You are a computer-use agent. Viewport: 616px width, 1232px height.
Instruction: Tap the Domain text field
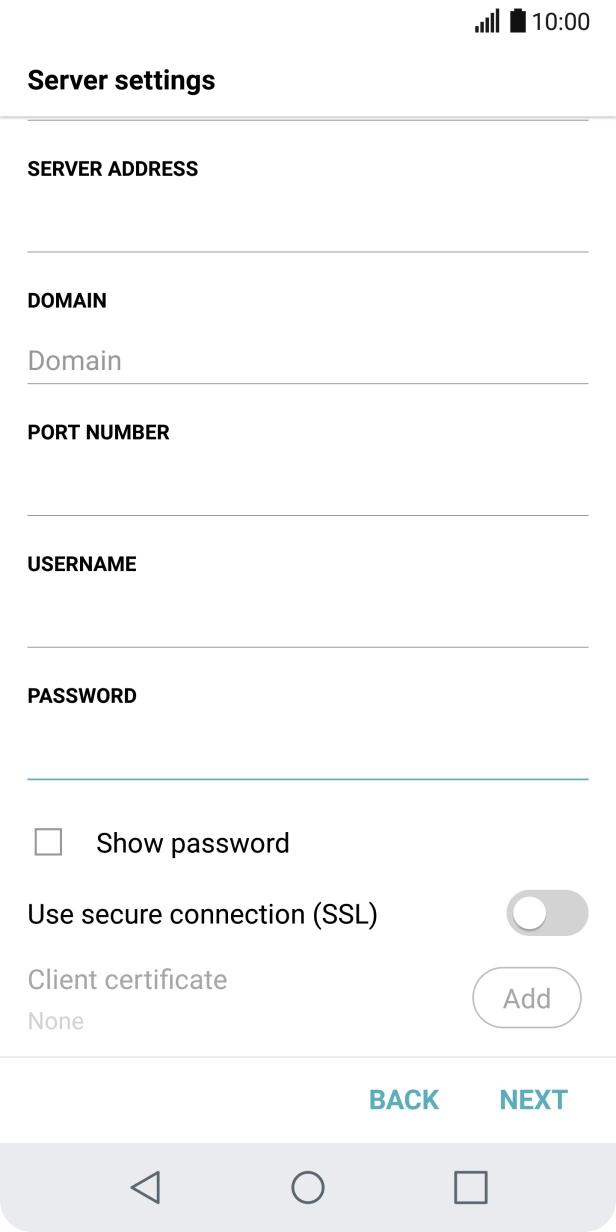point(307,360)
